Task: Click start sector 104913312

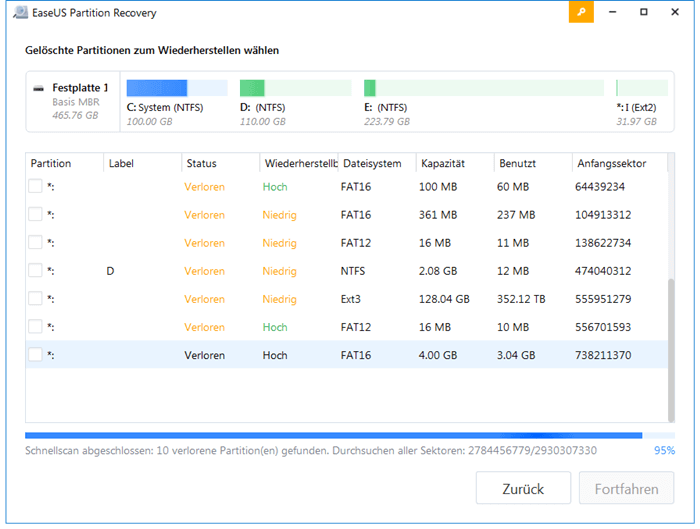Action: (x=603, y=215)
